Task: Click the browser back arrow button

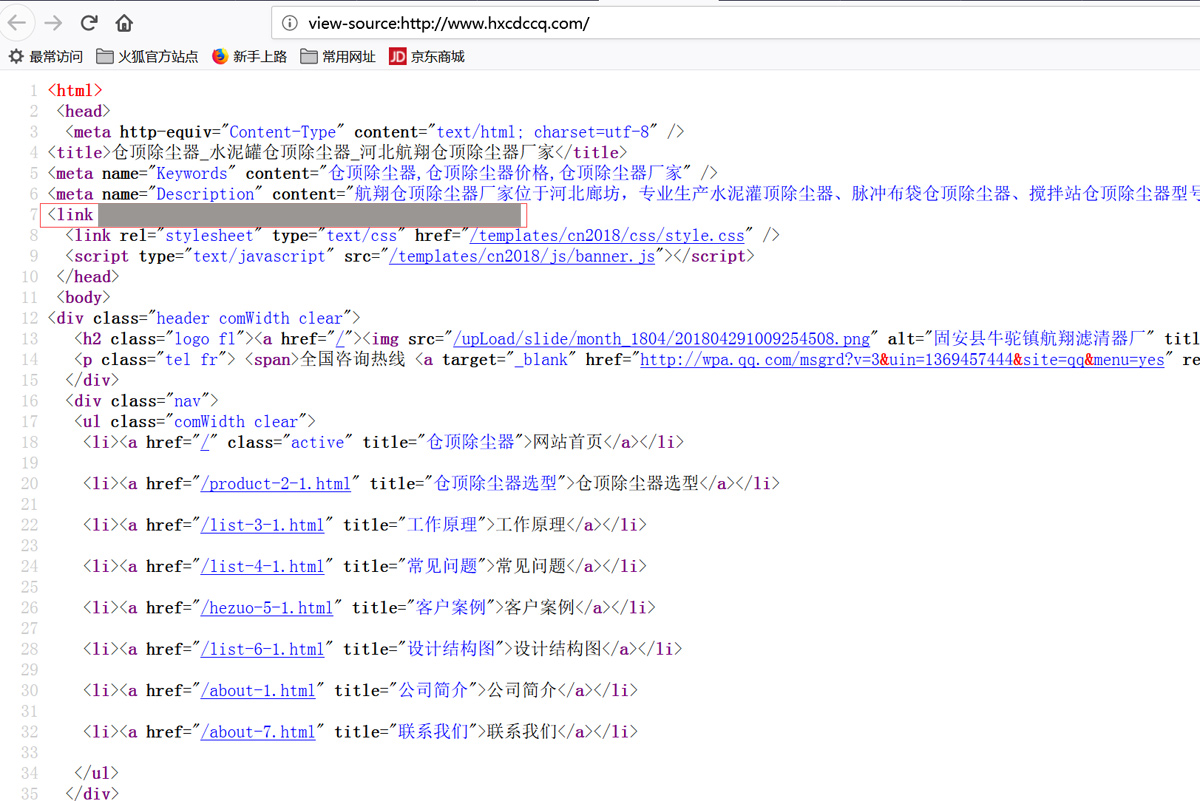Action: pyautogui.click(x=19, y=22)
